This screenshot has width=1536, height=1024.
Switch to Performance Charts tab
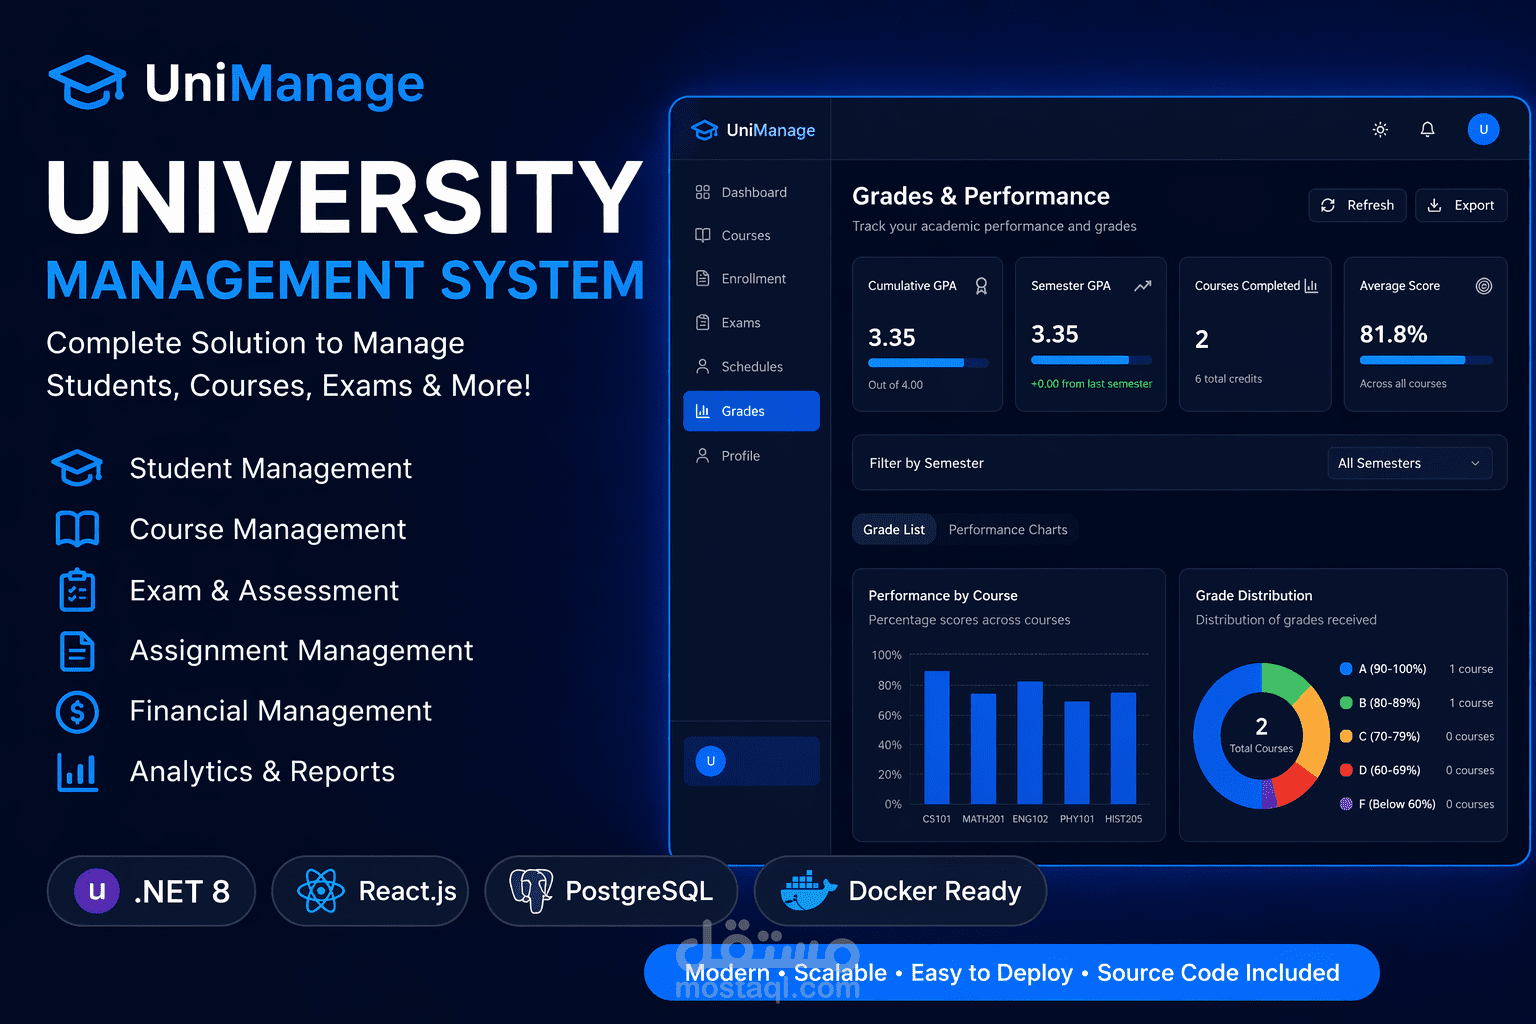coord(1008,529)
